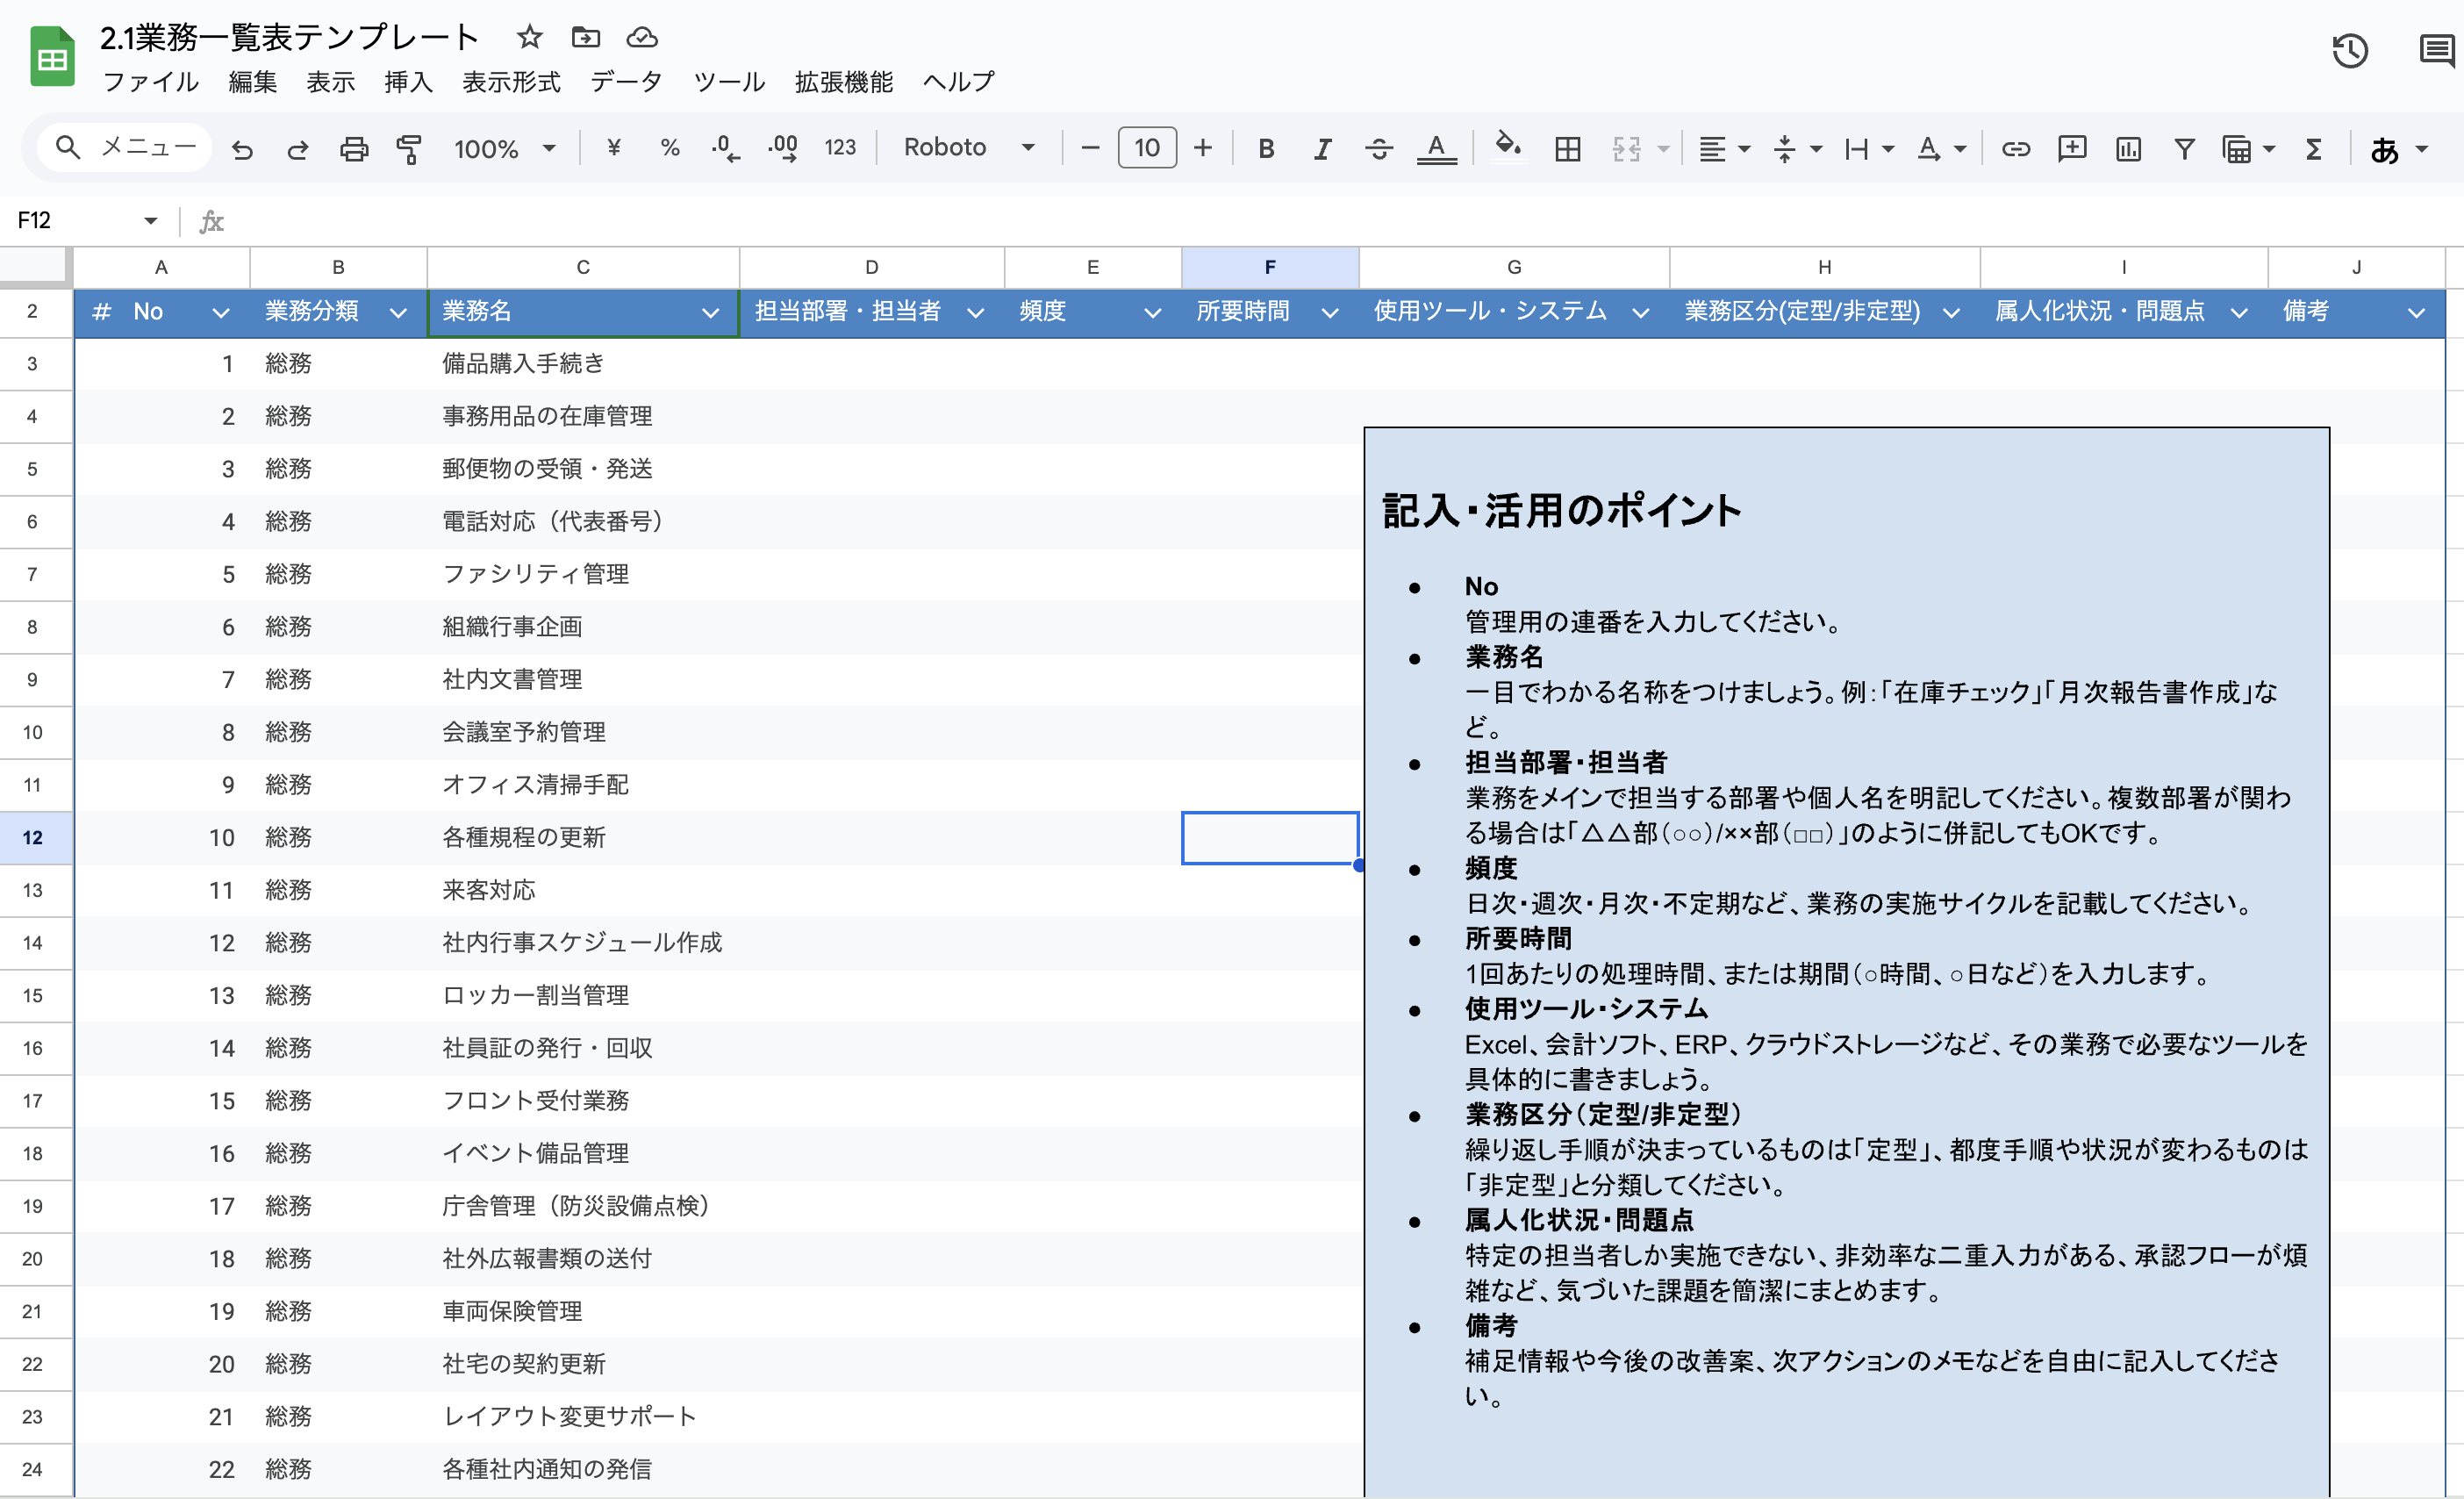Insert a comment
2464x1499 pixels.
tap(2071, 147)
